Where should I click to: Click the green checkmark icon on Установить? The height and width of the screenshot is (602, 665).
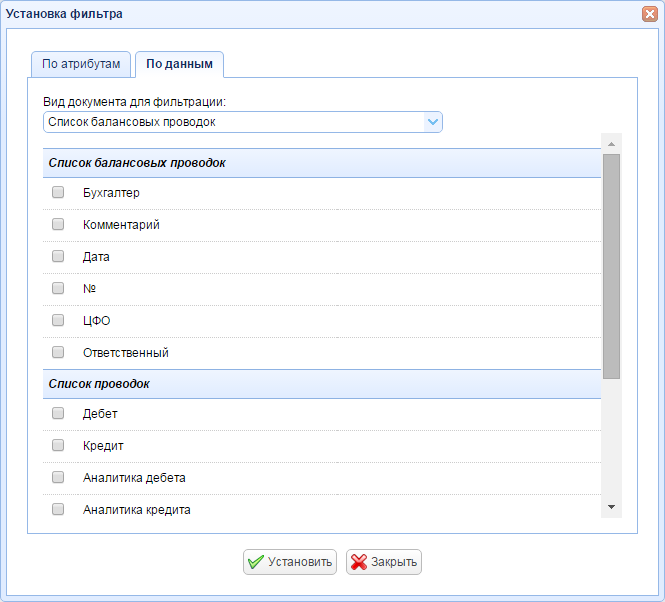pyautogui.click(x=256, y=562)
